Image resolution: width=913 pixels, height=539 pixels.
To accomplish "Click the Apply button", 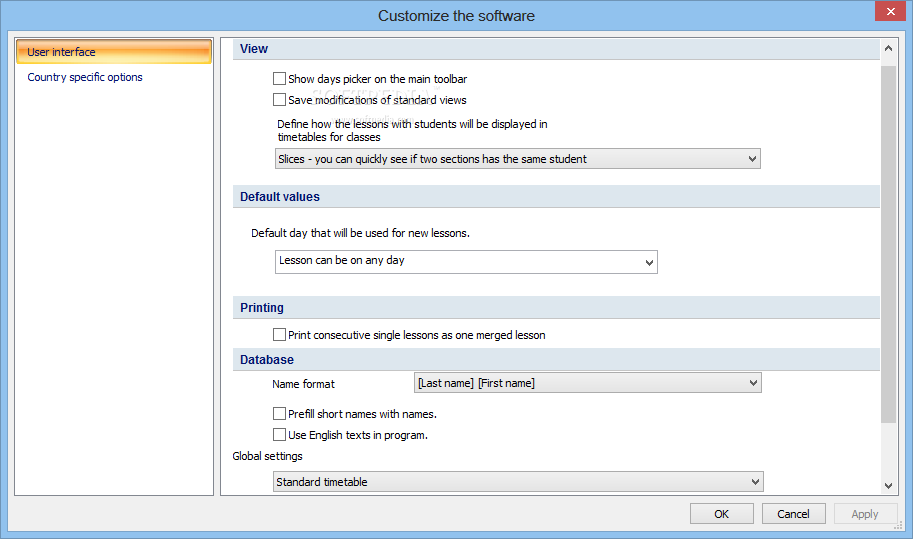I will tap(865, 514).
